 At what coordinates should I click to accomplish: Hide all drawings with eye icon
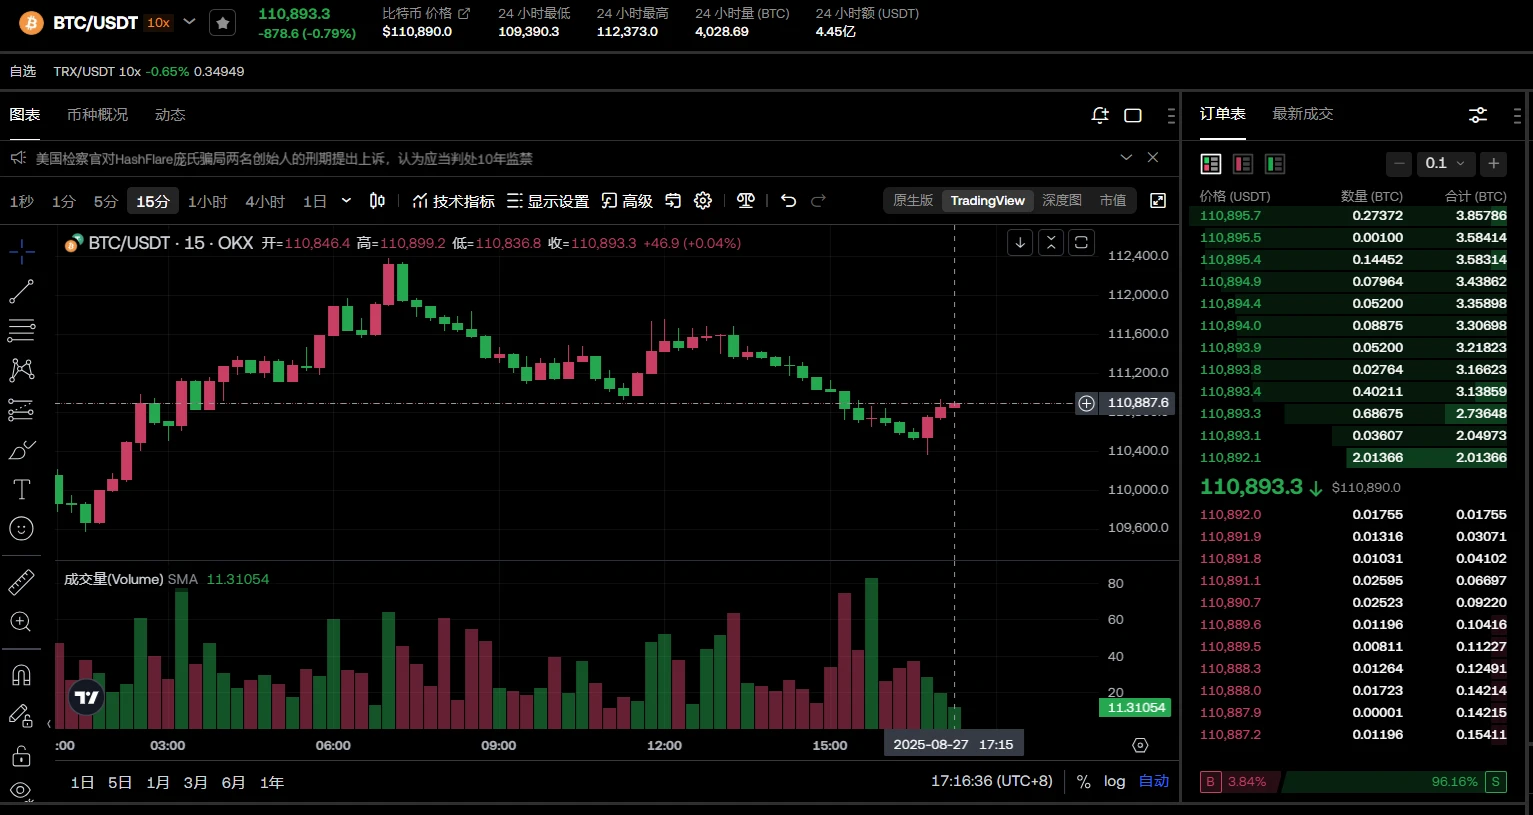pos(21,790)
